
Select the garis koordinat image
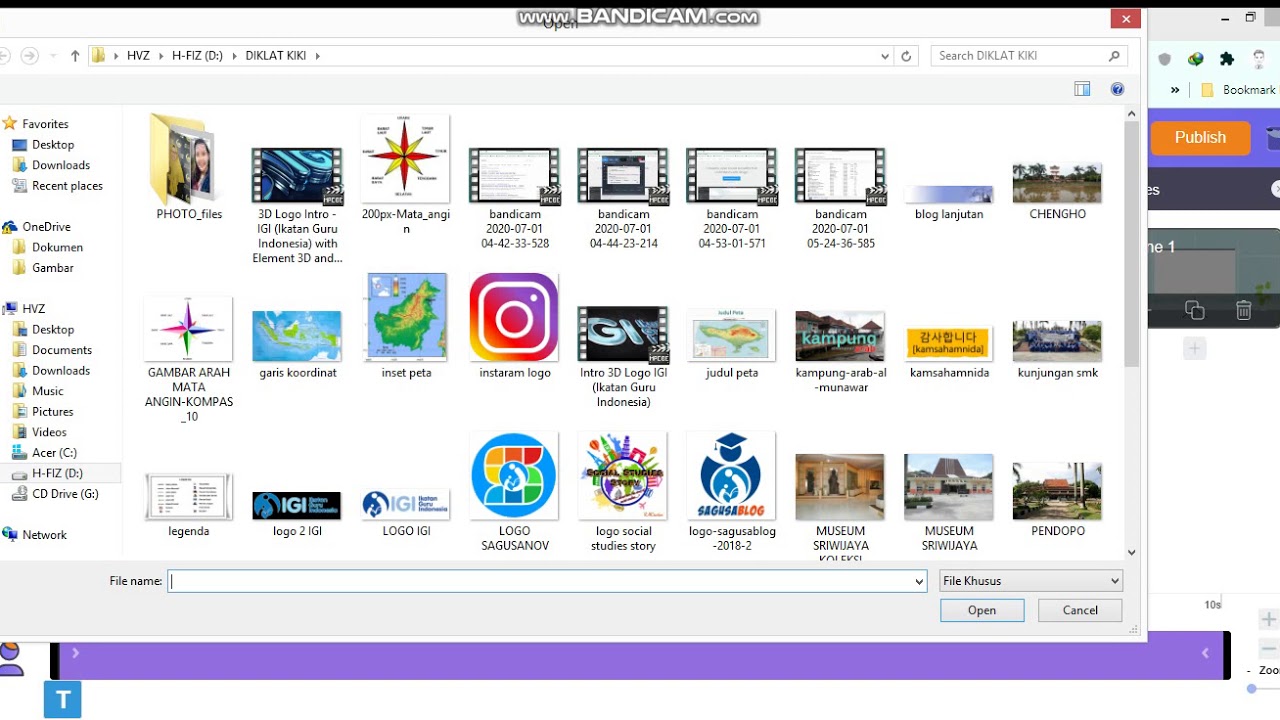[x=297, y=337]
